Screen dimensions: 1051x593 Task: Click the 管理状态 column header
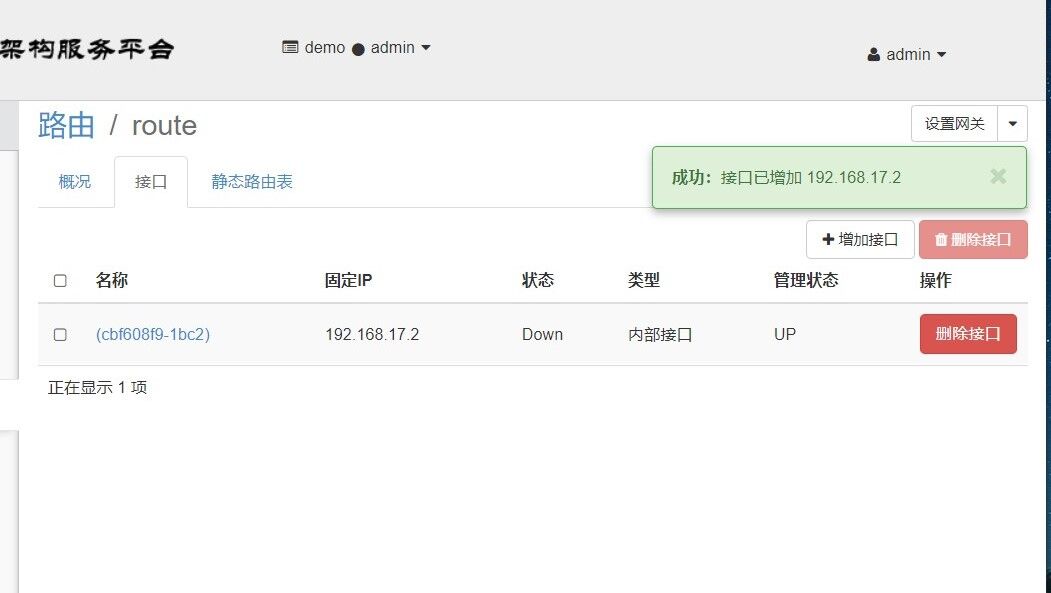806,280
